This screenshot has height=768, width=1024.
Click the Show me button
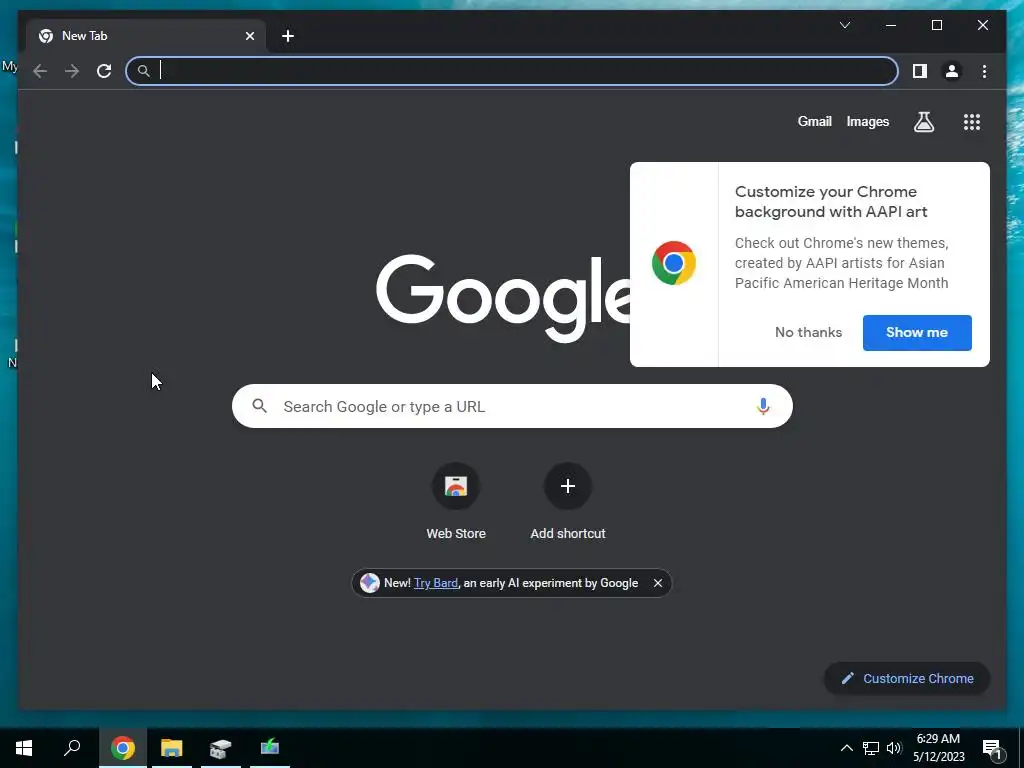(917, 332)
